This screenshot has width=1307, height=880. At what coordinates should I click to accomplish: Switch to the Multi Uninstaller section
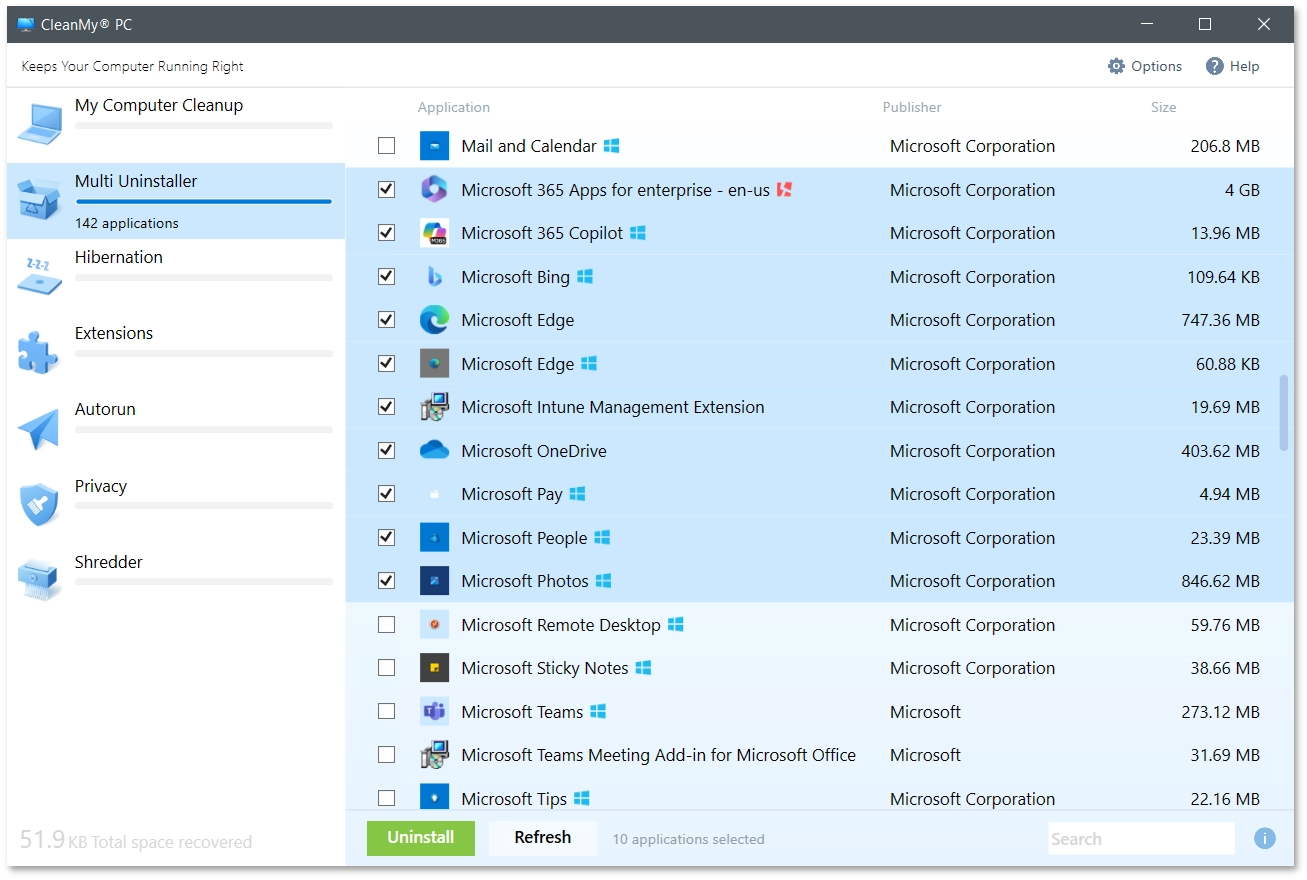136,182
